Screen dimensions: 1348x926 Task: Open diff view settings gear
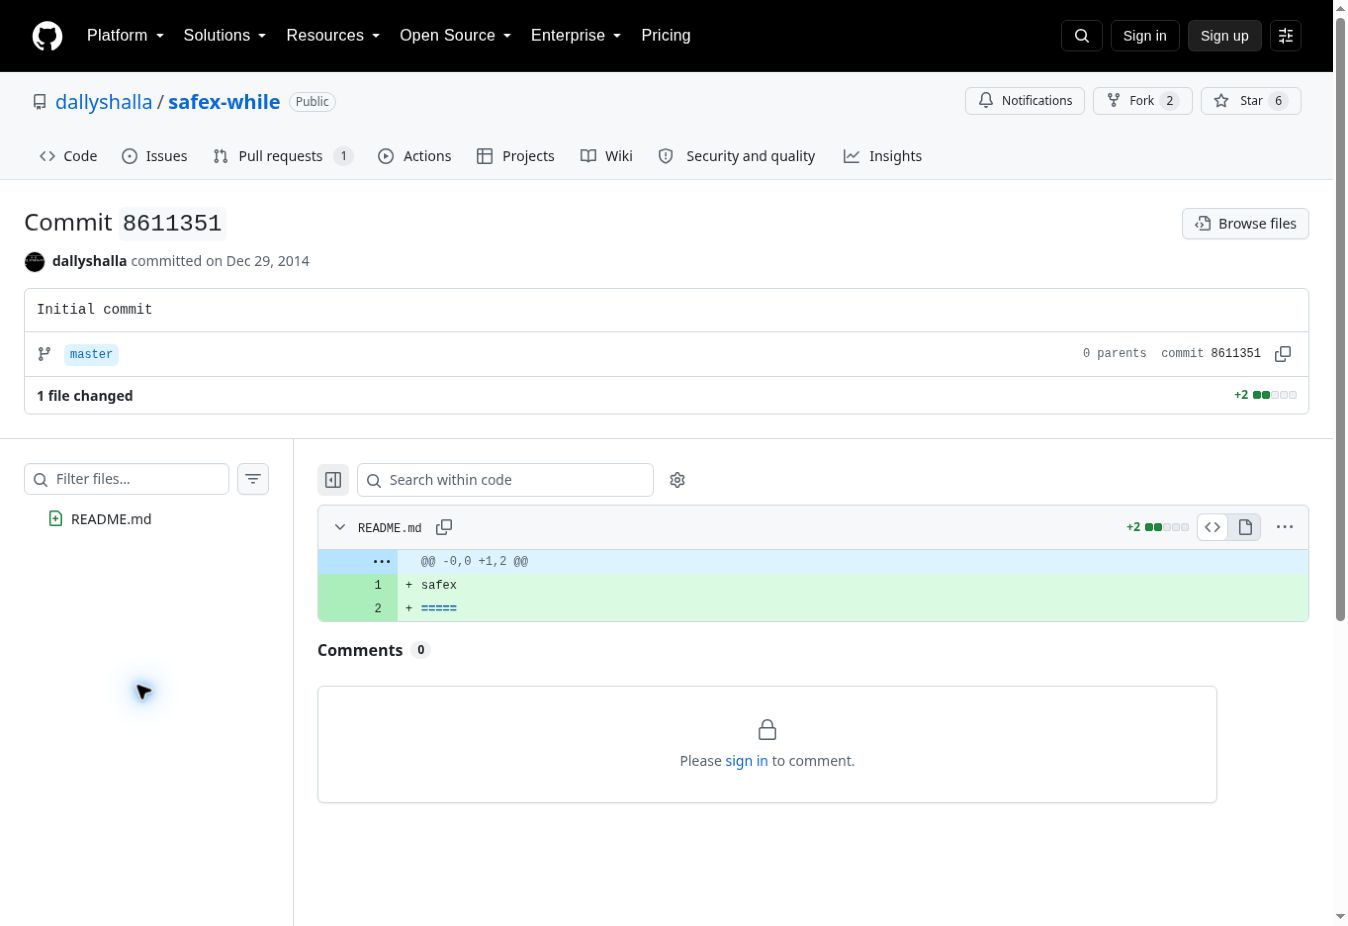(x=677, y=480)
